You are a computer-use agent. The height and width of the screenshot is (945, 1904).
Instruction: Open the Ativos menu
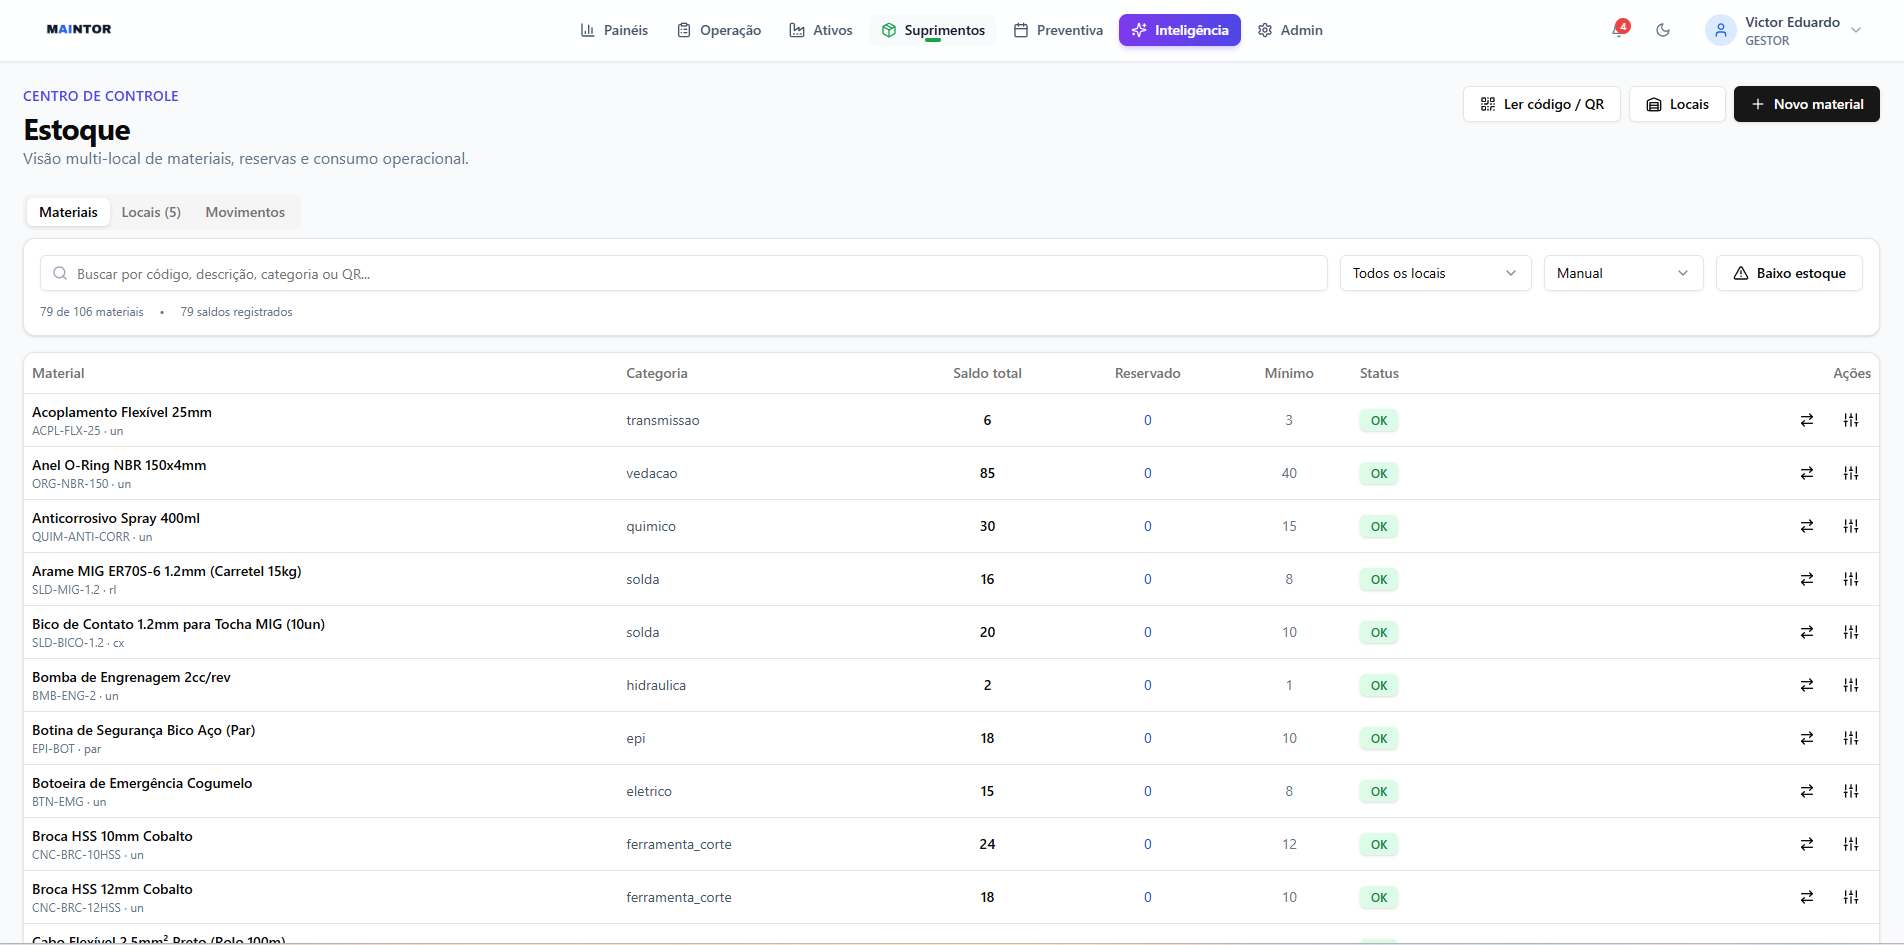click(x=821, y=30)
